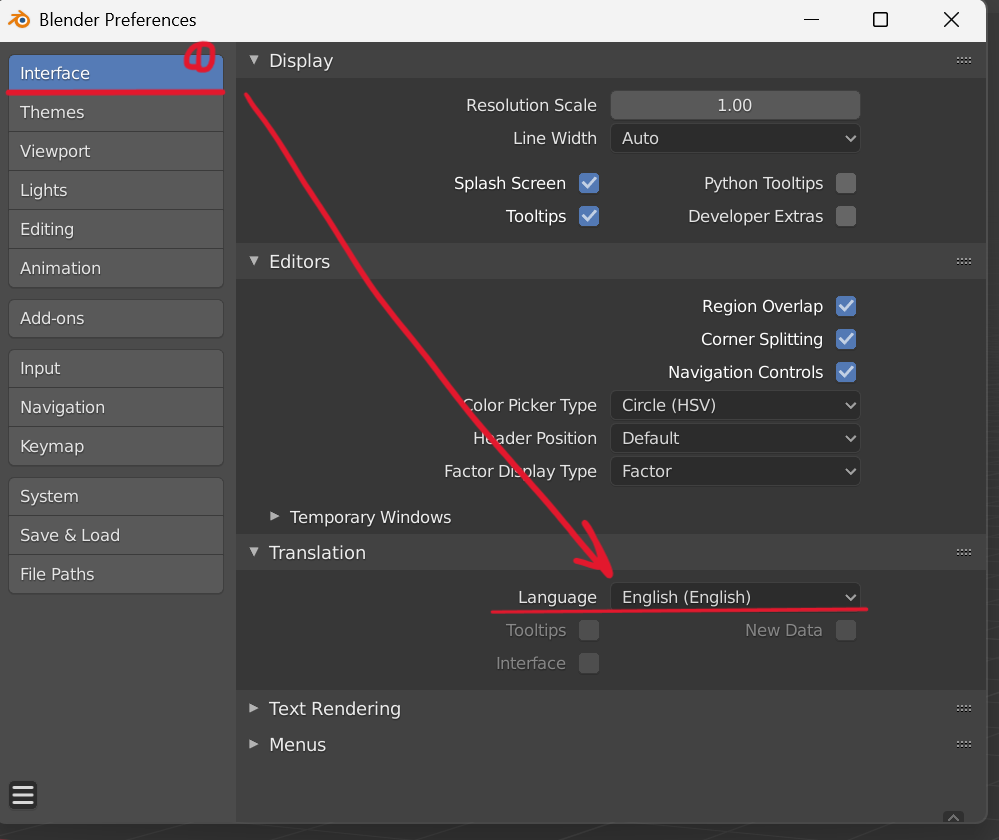Click the Text Rendering panel grip icon
Image resolution: width=999 pixels, height=840 pixels.
click(x=963, y=709)
